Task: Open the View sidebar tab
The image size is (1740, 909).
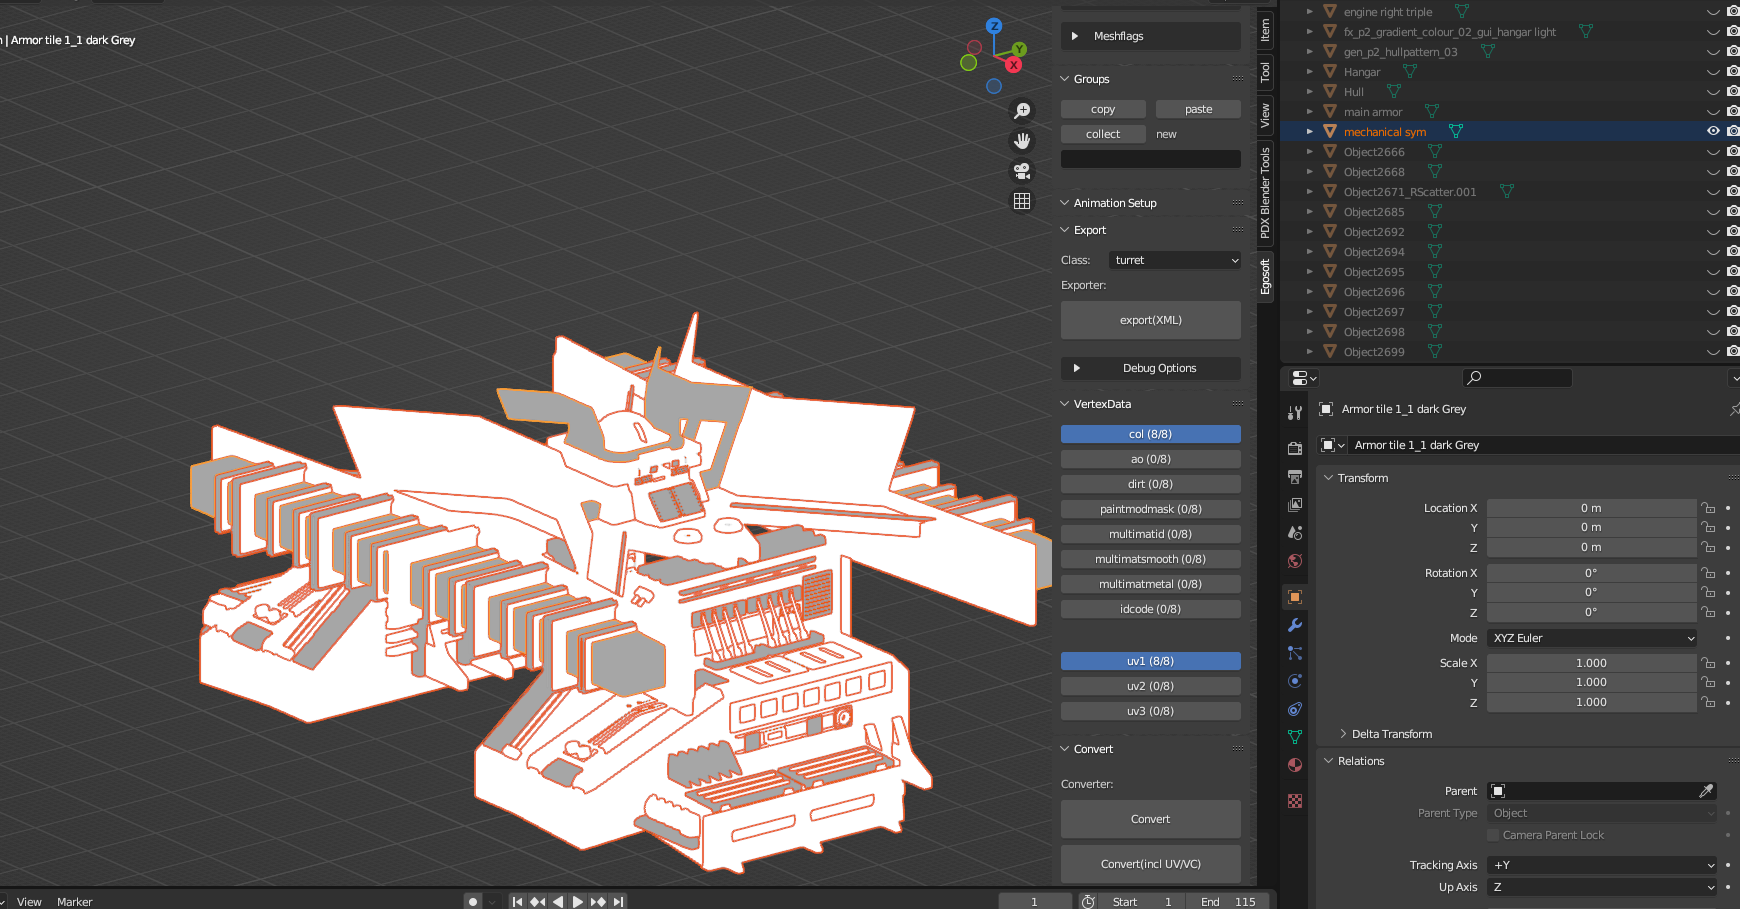Action: click(x=1265, y=114)
